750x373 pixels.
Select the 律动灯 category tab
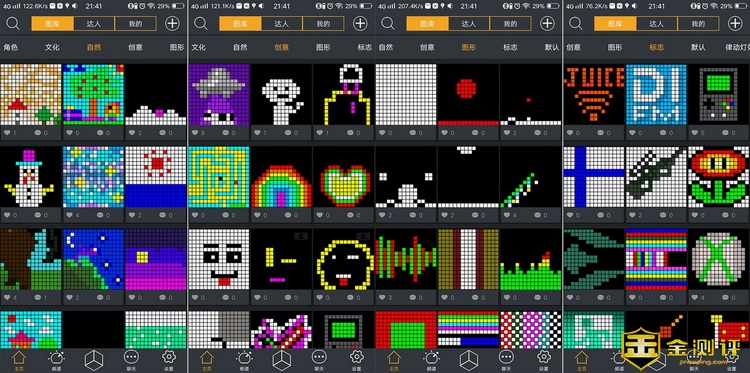(738, 47)
